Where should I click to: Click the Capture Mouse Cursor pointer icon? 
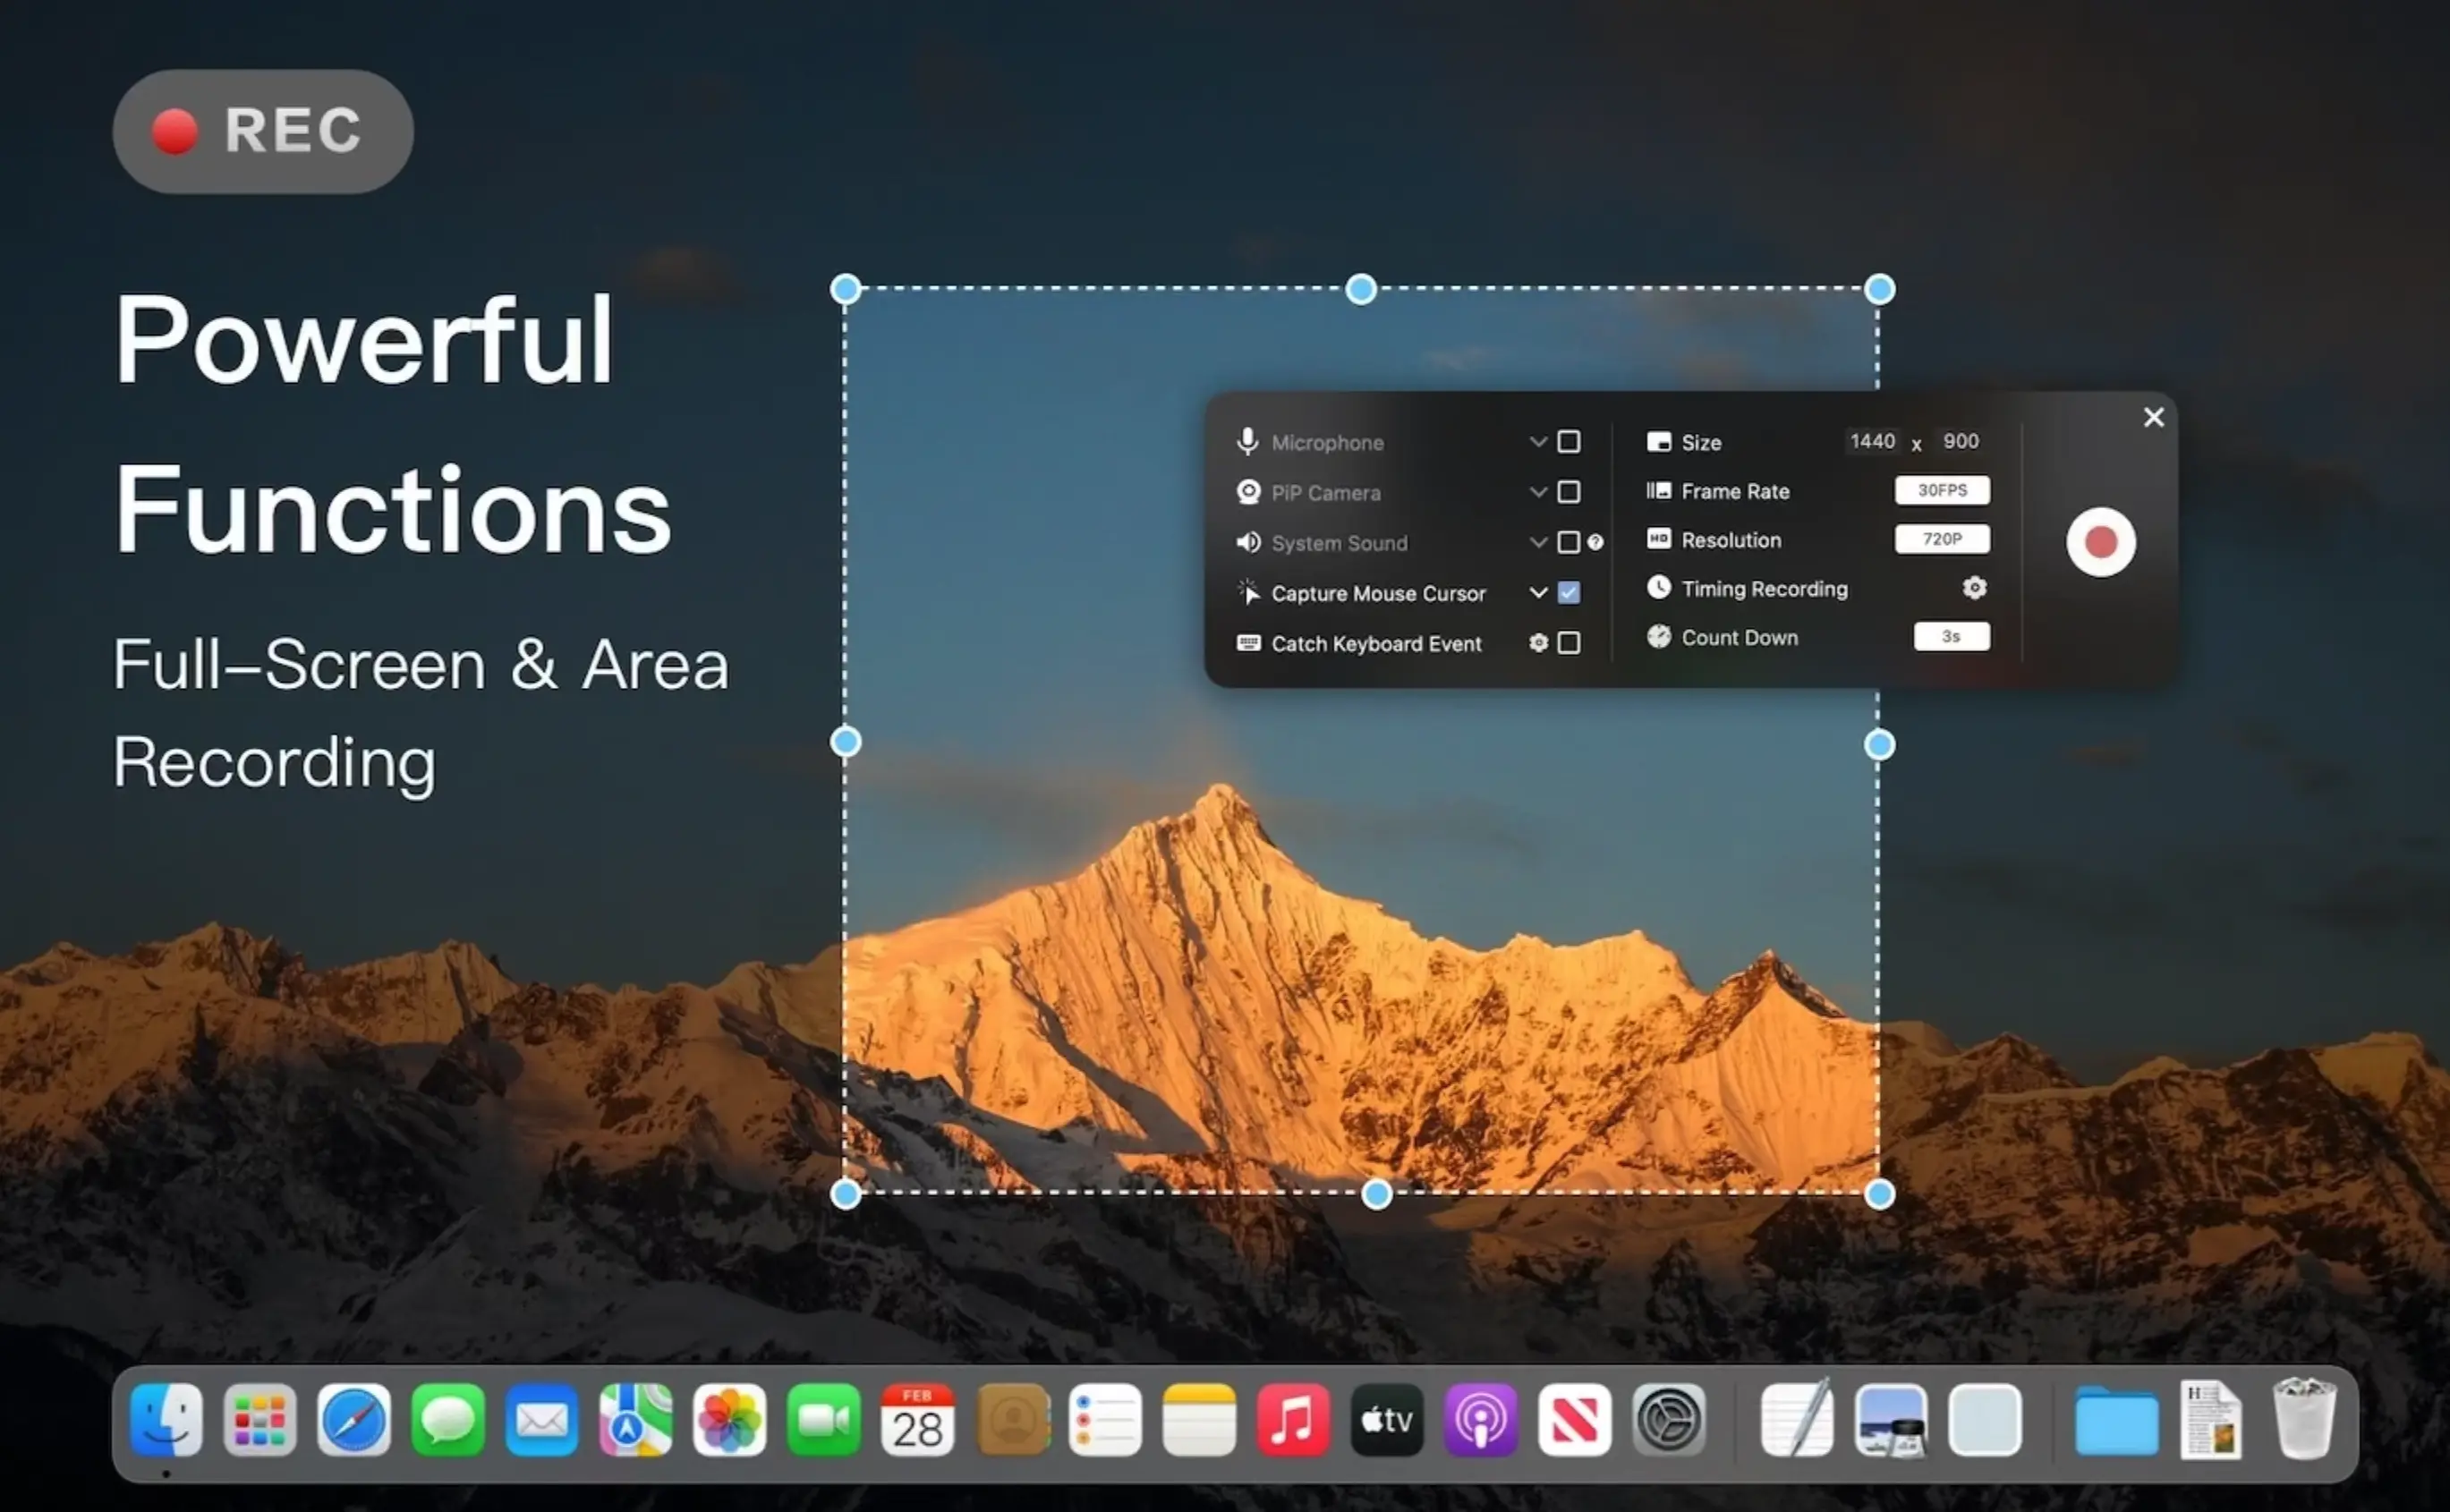pos(1248,591)
